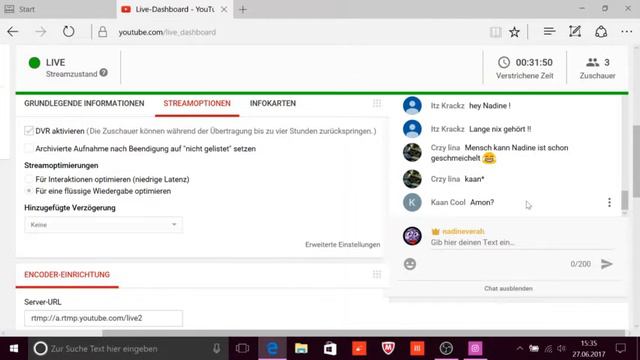Click the browser address bar URL
Viewport: 640px width, 360px height.
click(x=167, y=32)
